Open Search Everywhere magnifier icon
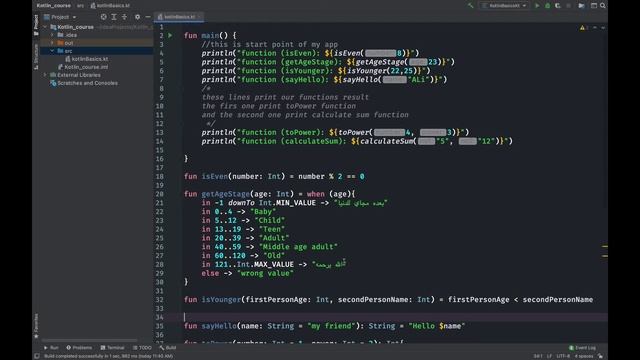The width and height of the screenshot is (640, 360). (603, 6)
